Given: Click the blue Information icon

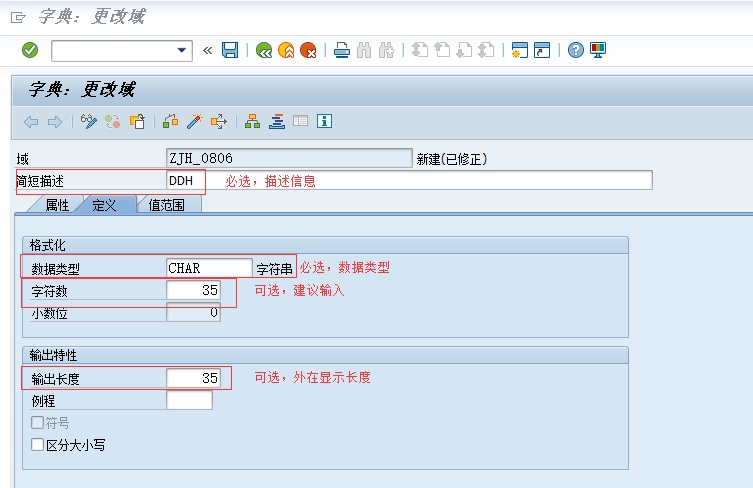Looking at the screenshot, I should 324,121.
